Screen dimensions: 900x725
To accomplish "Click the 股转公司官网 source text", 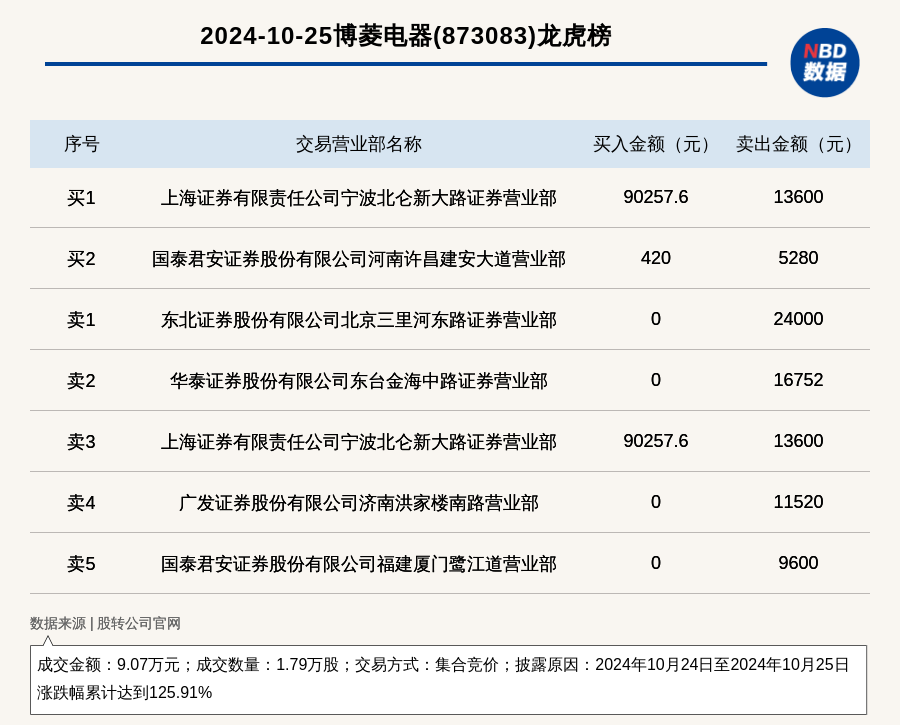I will pyautogui.click(x=139, y=623).
